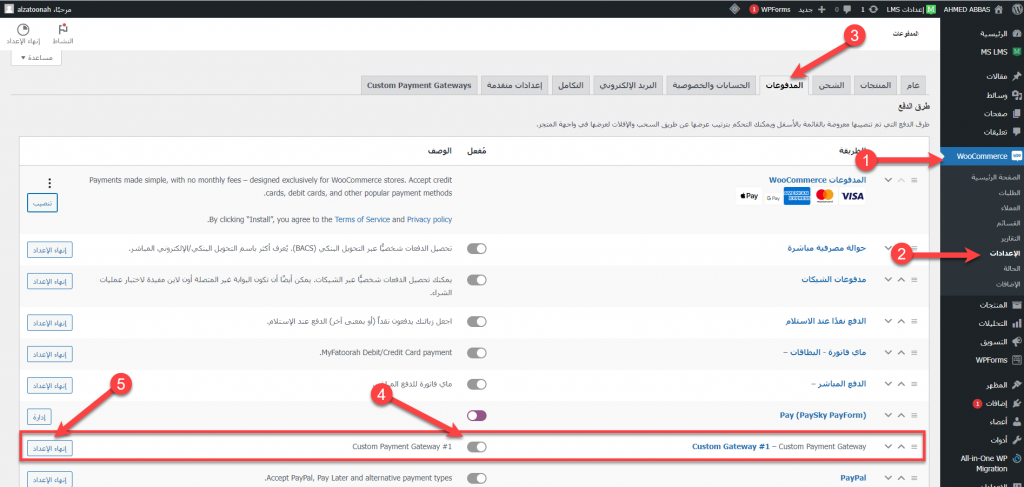This screenshot has height=487, width=1024.
Task: Click Manage button for PaySky PayForm
Action: [x=39, y=415]
